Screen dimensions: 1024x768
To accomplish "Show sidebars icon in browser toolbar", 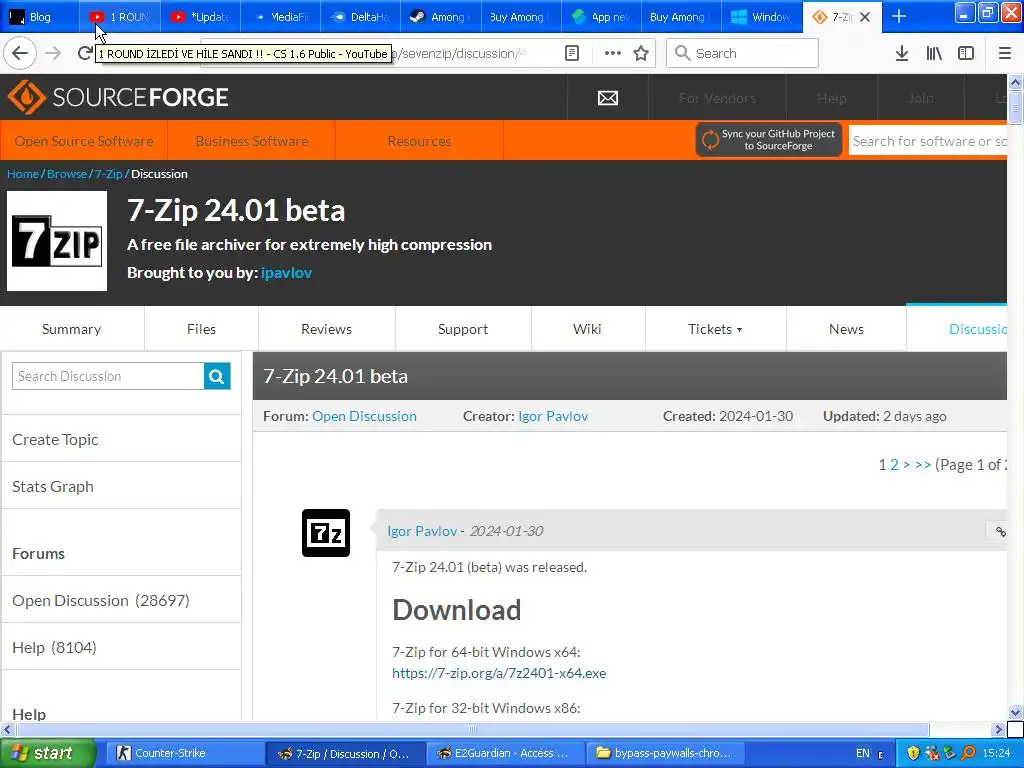I will tap(966, 53).
